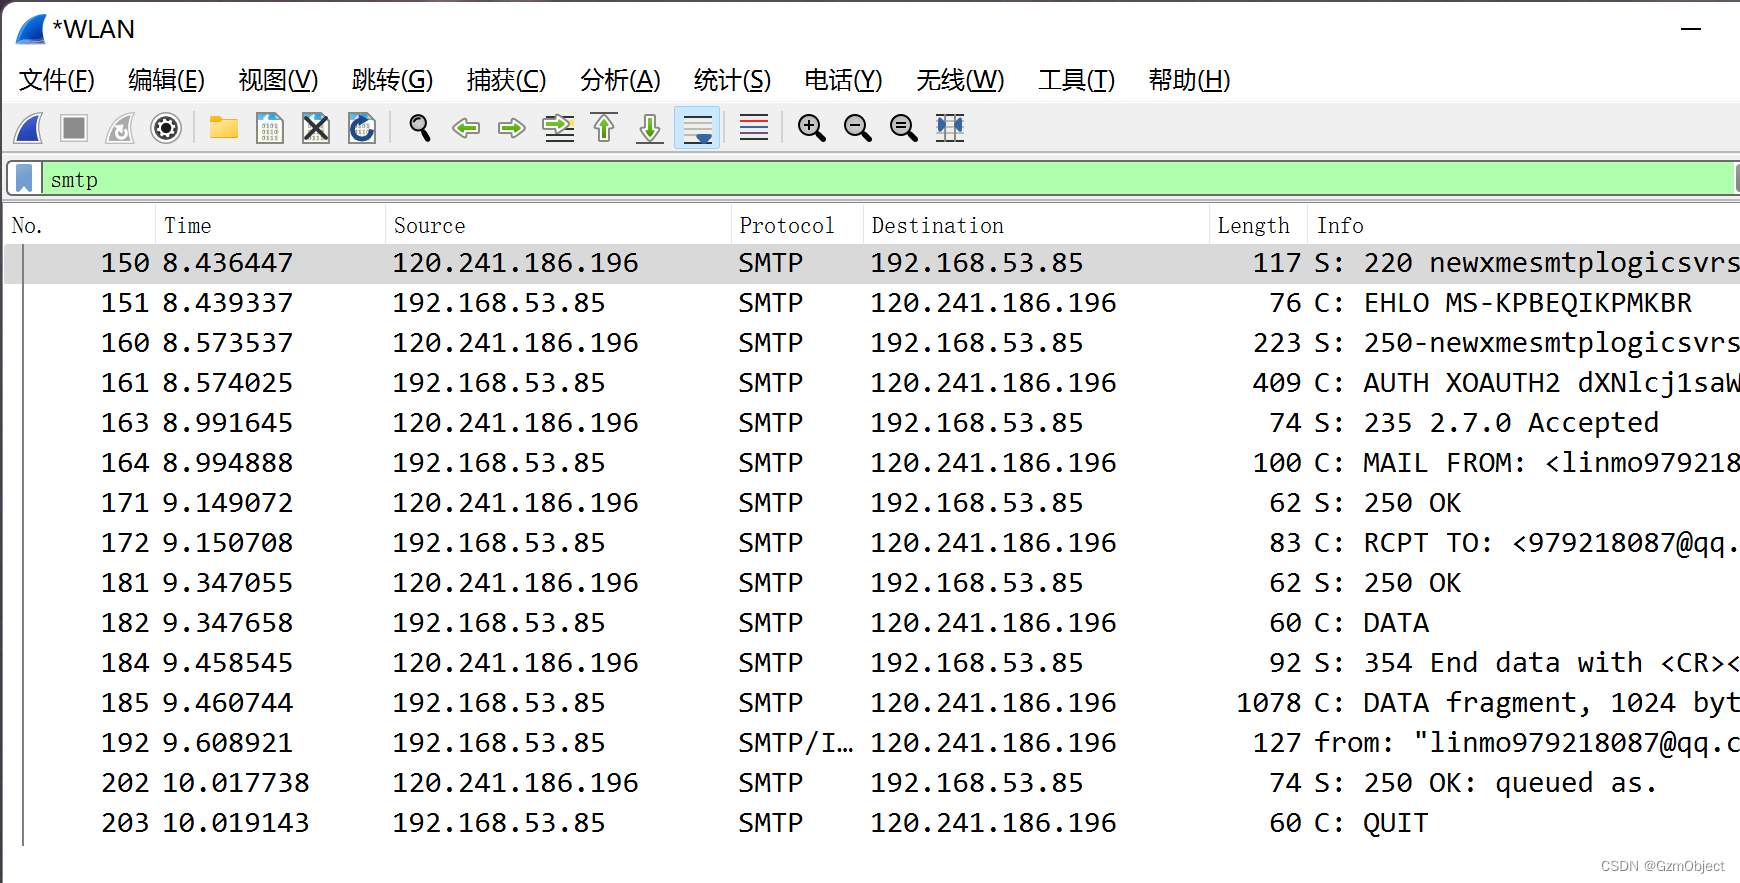Select packet 160 at time 8.573537

[871, 343]
